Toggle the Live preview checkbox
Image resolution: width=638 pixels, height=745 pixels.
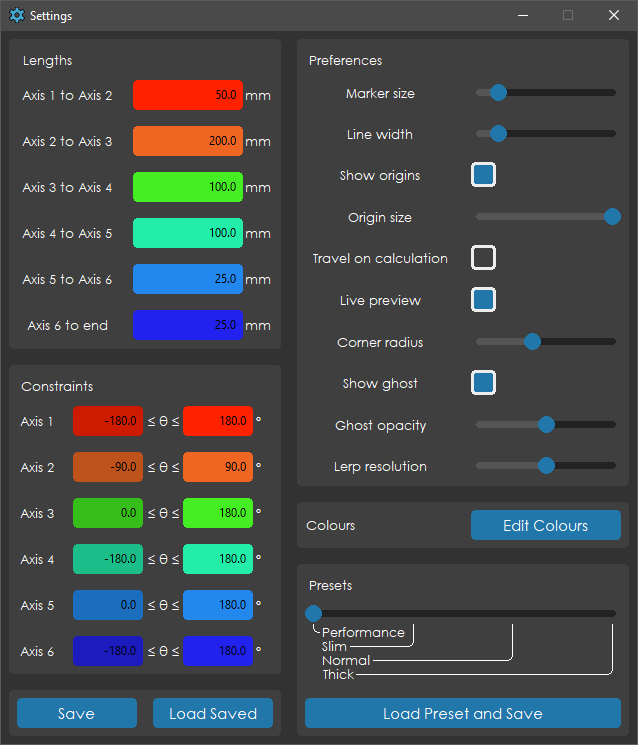tap(484, 300)
